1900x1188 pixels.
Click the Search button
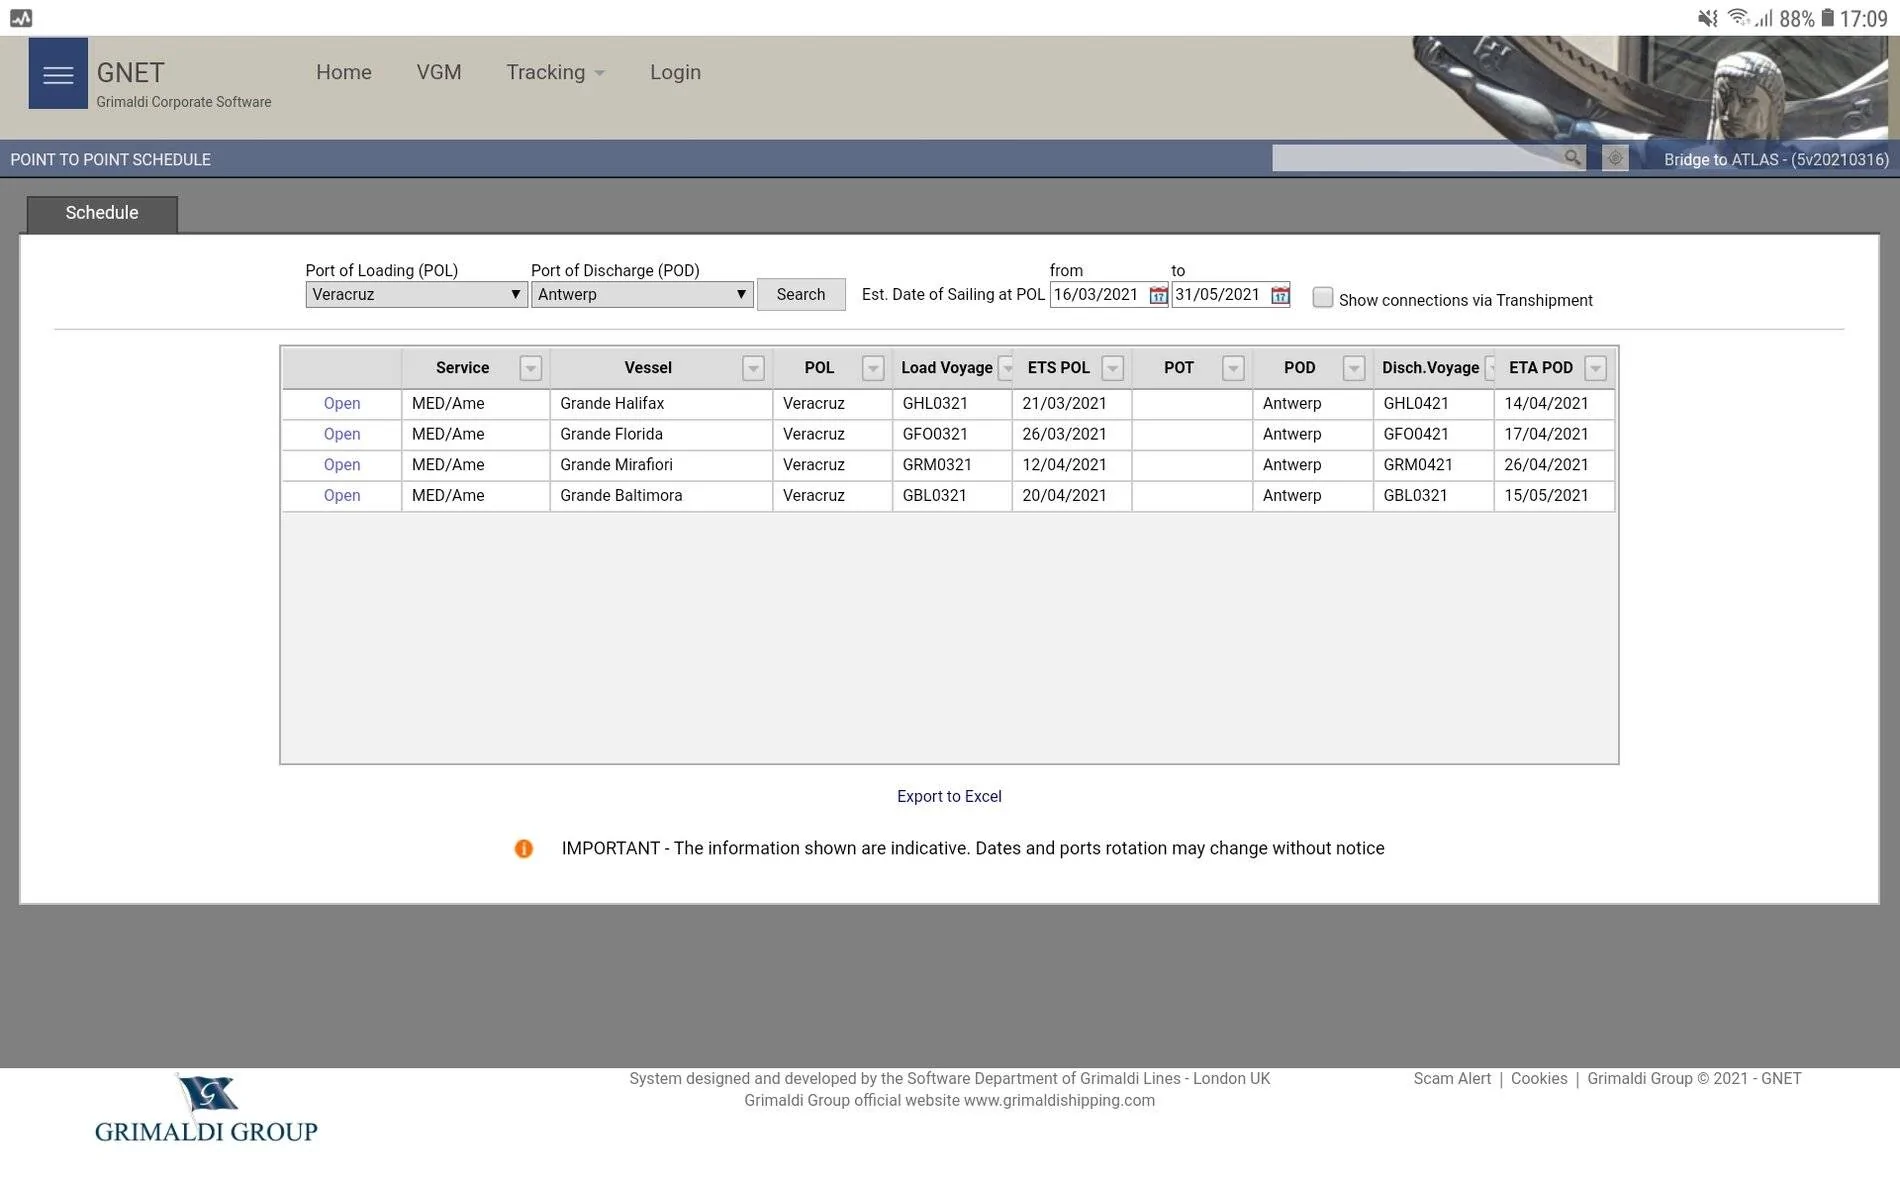tap(801, 295)
